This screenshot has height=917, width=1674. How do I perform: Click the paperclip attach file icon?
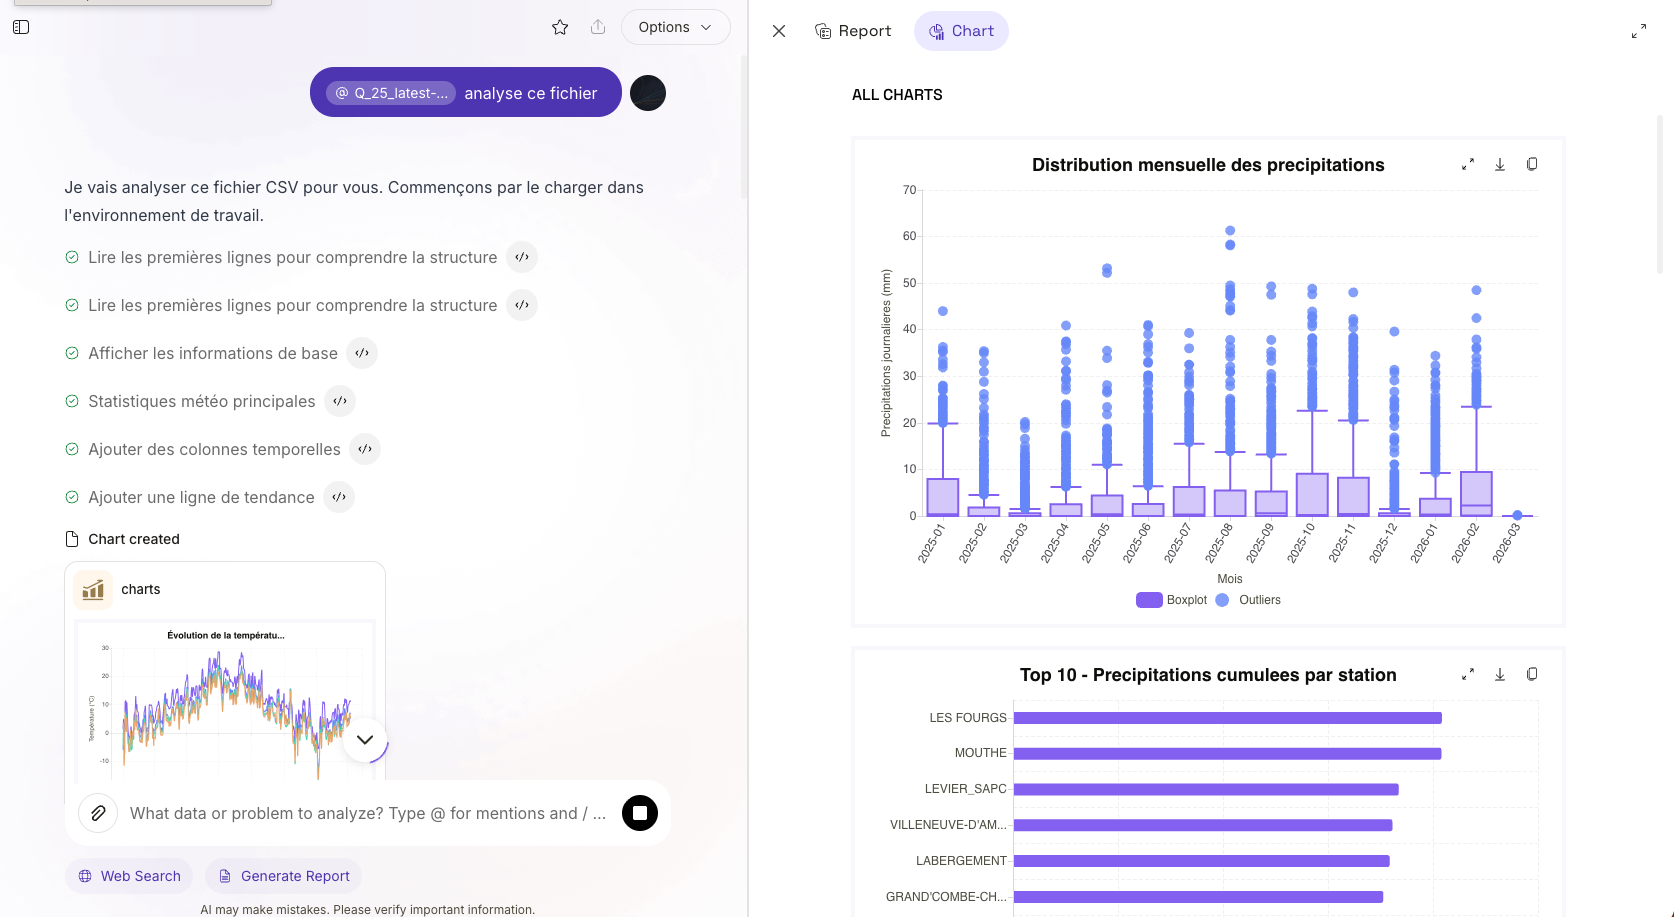[x=98, y=813]
